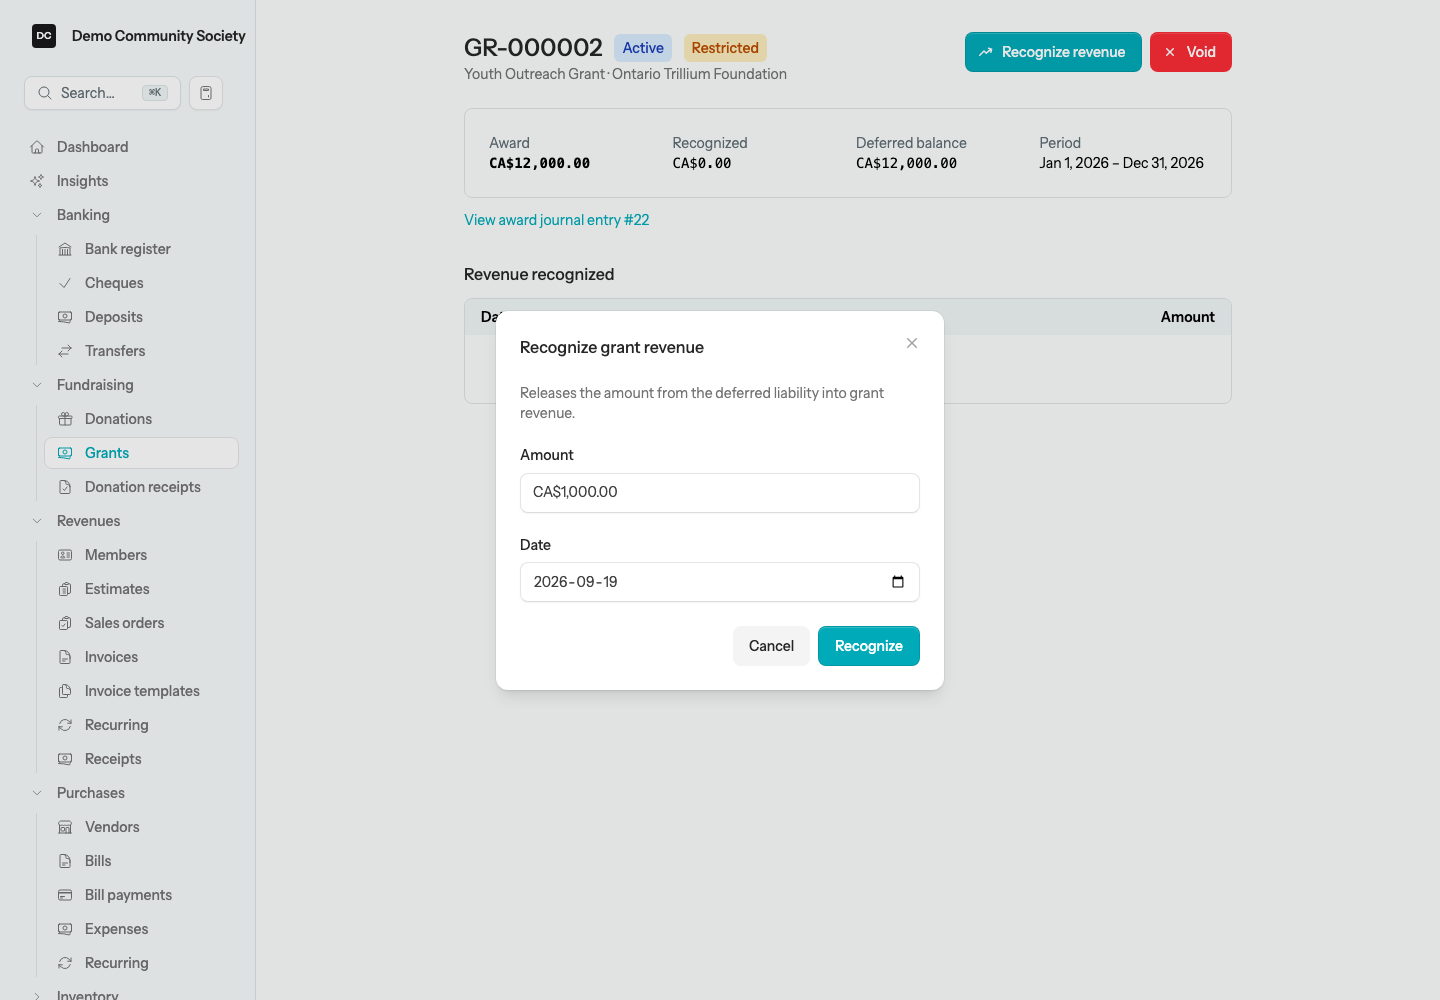This screenshot has width=1440, height=1000.
Task: Open the Grants page
Action: (141, 453)
